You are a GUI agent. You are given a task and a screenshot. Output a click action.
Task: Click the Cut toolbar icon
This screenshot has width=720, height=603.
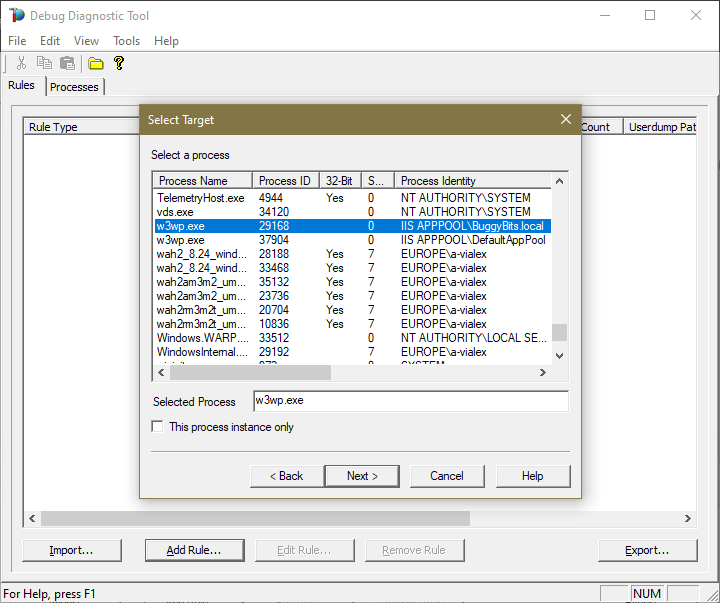tap(21, 63)
